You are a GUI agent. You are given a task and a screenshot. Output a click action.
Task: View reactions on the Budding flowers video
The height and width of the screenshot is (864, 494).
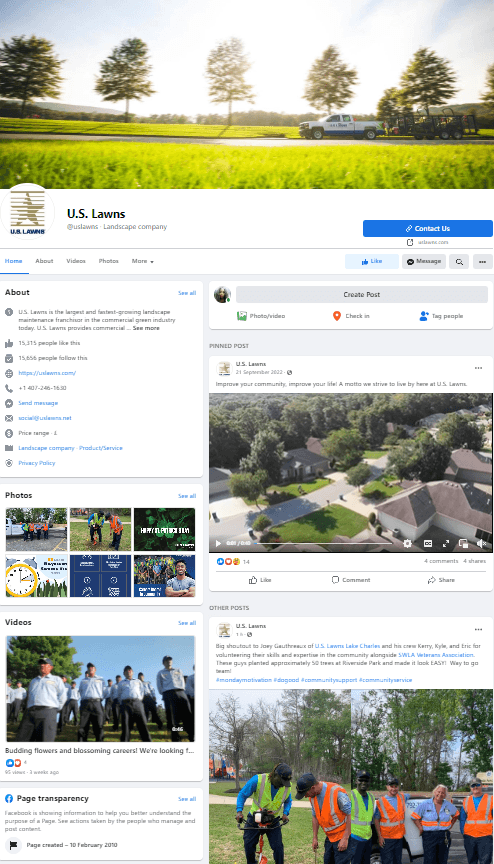[16, 763]
